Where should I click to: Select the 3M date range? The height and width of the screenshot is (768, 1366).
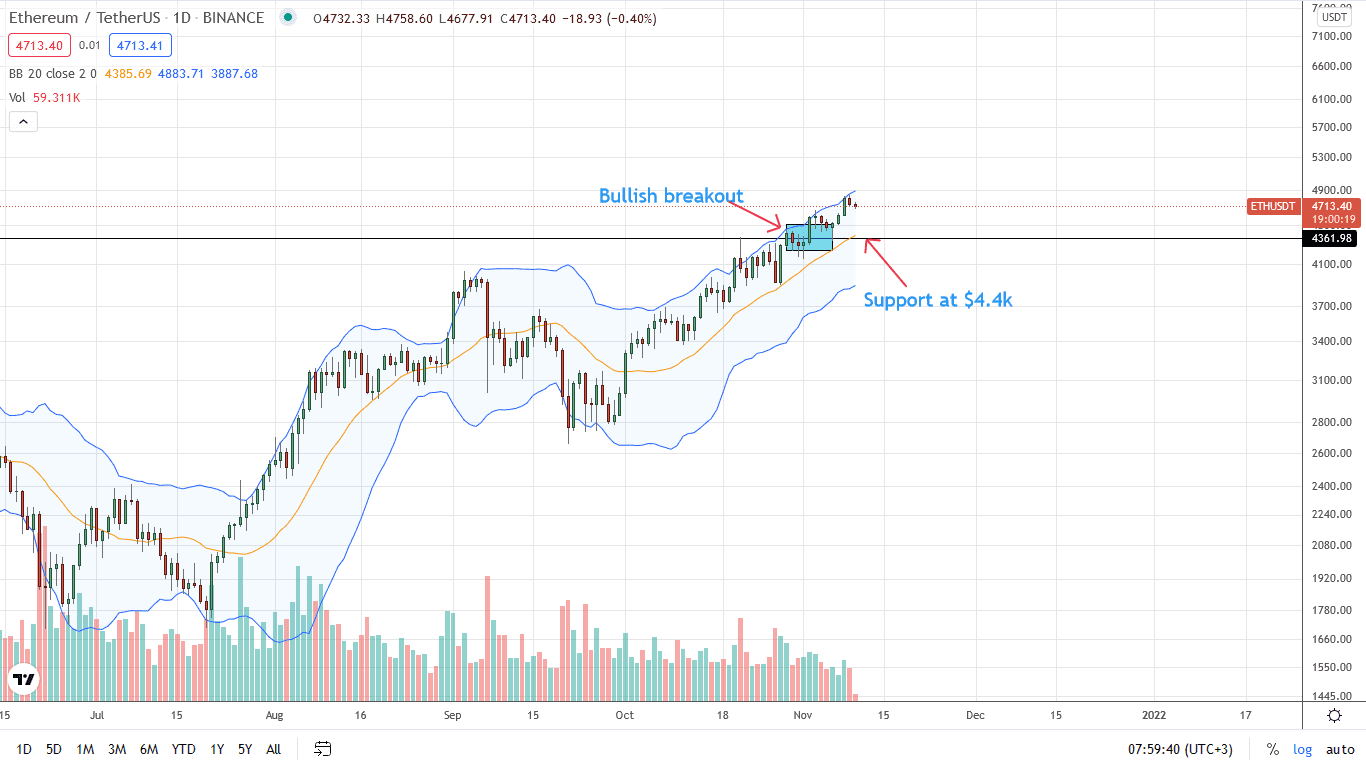[116, 749]
